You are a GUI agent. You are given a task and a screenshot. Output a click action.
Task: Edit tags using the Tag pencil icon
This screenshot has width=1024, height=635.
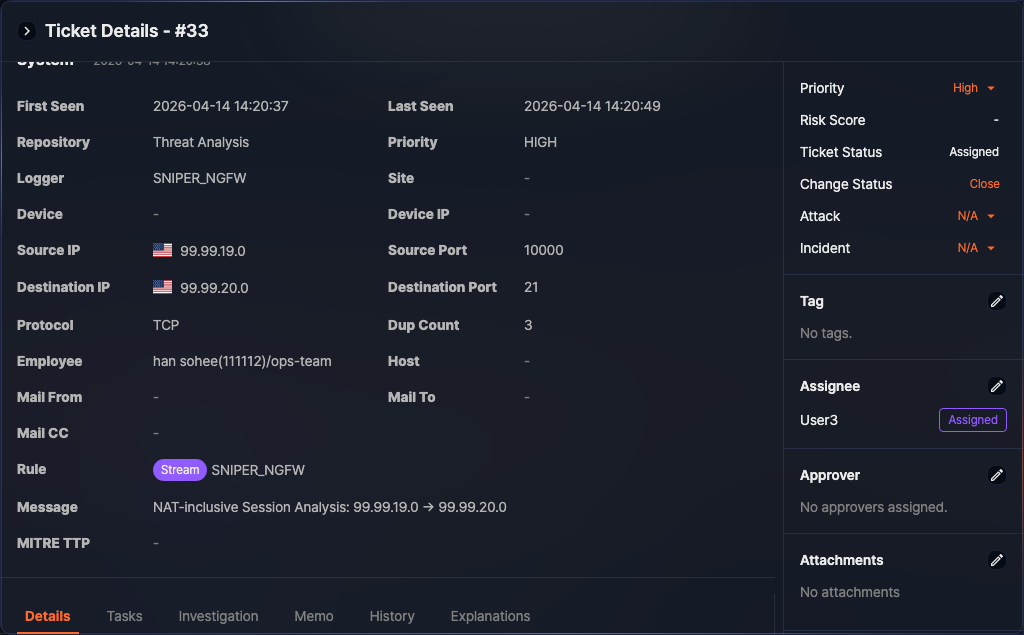tap(996, 301)
